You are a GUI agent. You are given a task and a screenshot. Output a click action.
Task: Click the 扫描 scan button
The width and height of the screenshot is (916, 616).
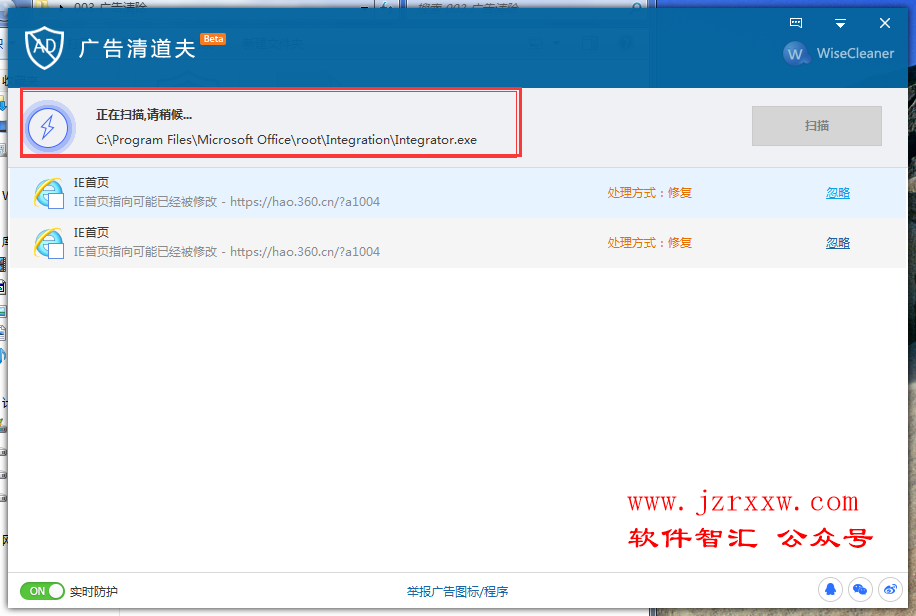[x=817, y=126]
